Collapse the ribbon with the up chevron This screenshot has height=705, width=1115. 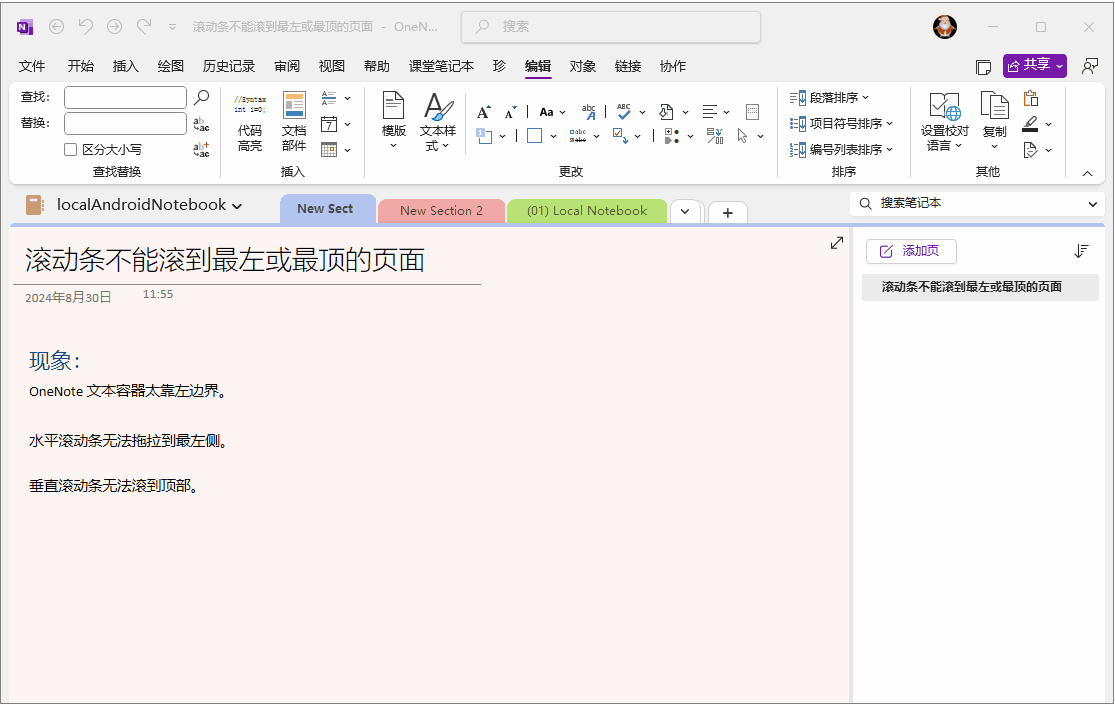tap(1087, 174)
